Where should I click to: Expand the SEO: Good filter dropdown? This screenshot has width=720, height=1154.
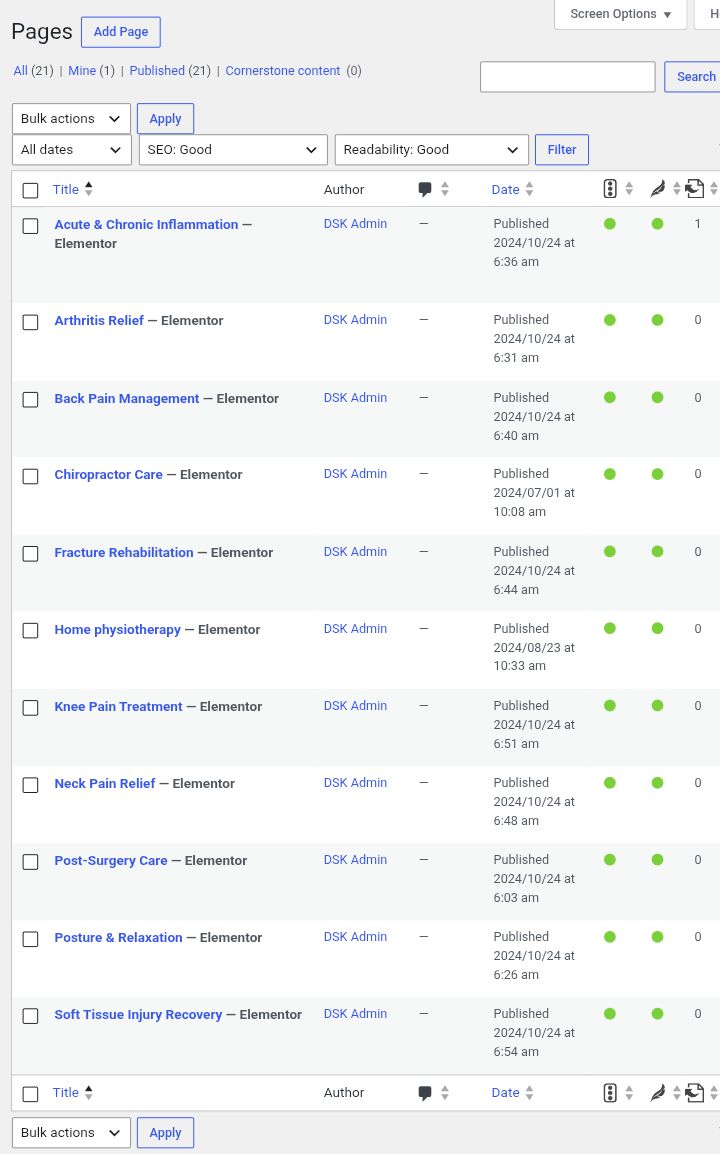(233, 149)
